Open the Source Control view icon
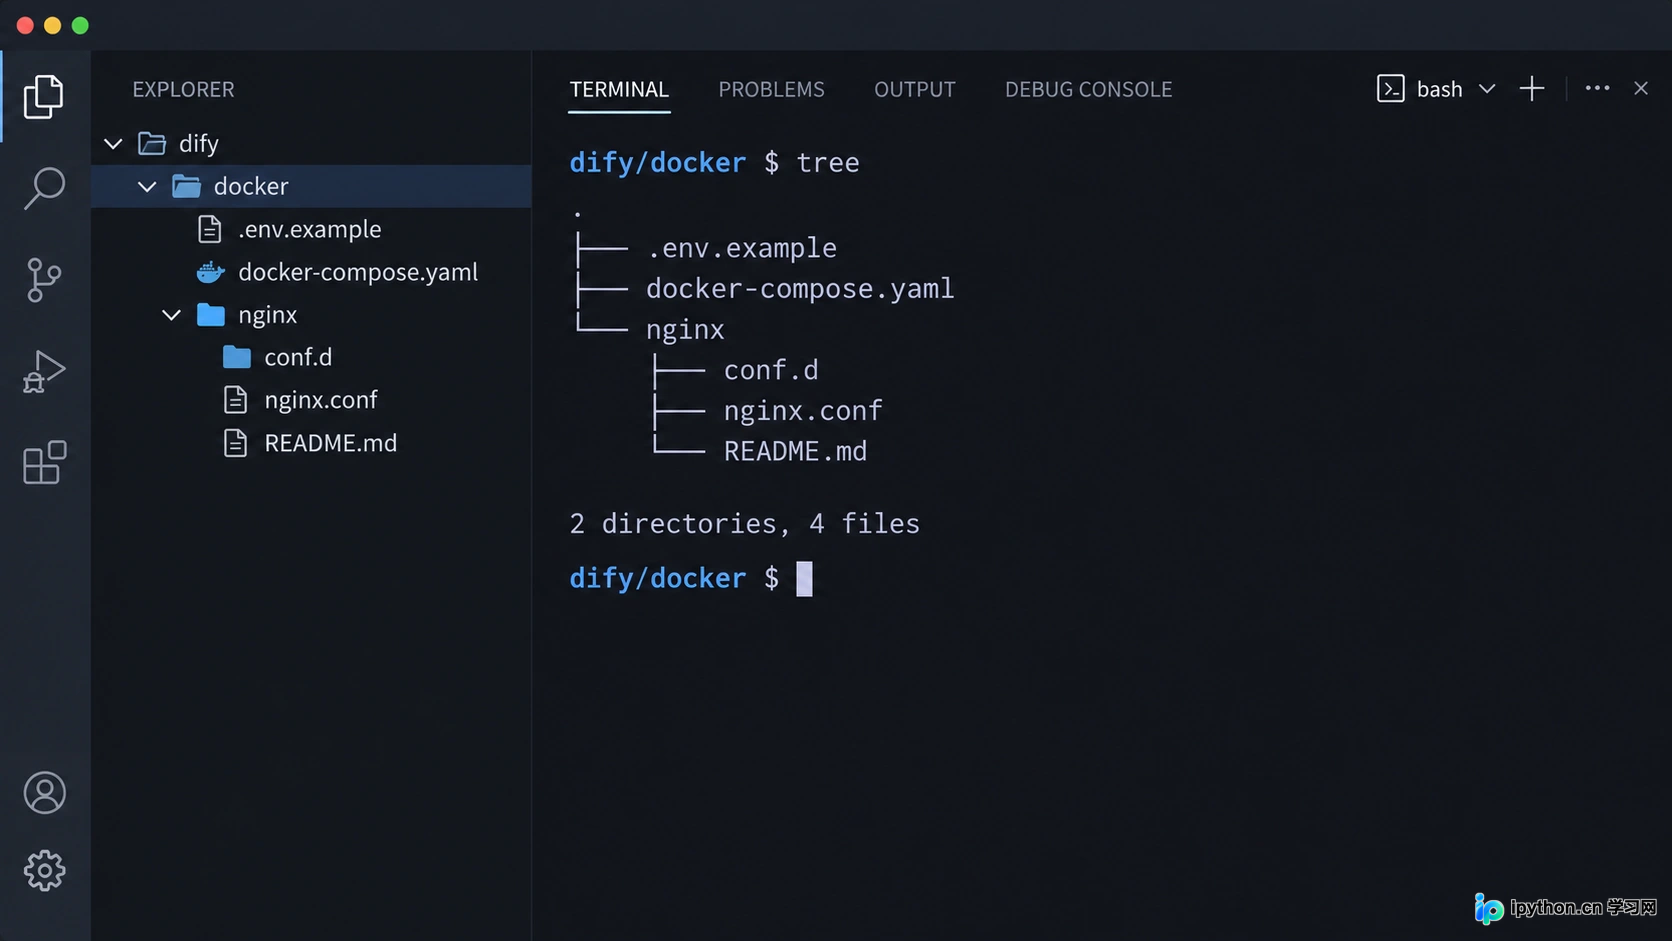The image size is (1672, 941). pyautogui.click(x=43, y=280)
